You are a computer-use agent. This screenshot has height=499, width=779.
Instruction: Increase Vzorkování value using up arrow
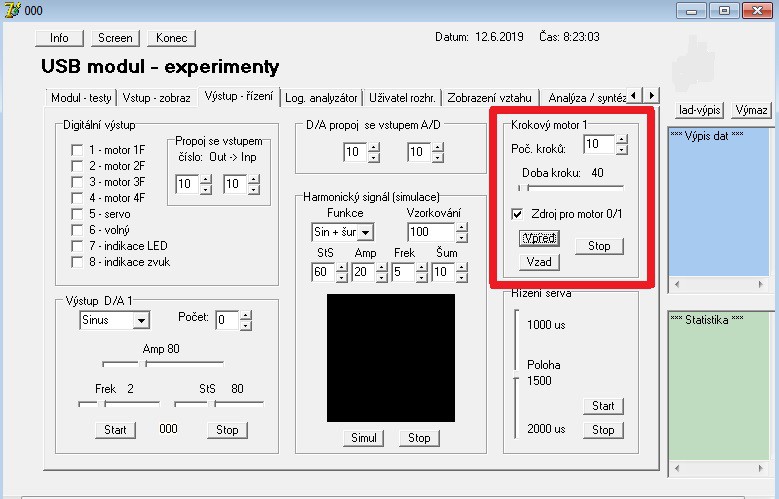click(461, 227)
